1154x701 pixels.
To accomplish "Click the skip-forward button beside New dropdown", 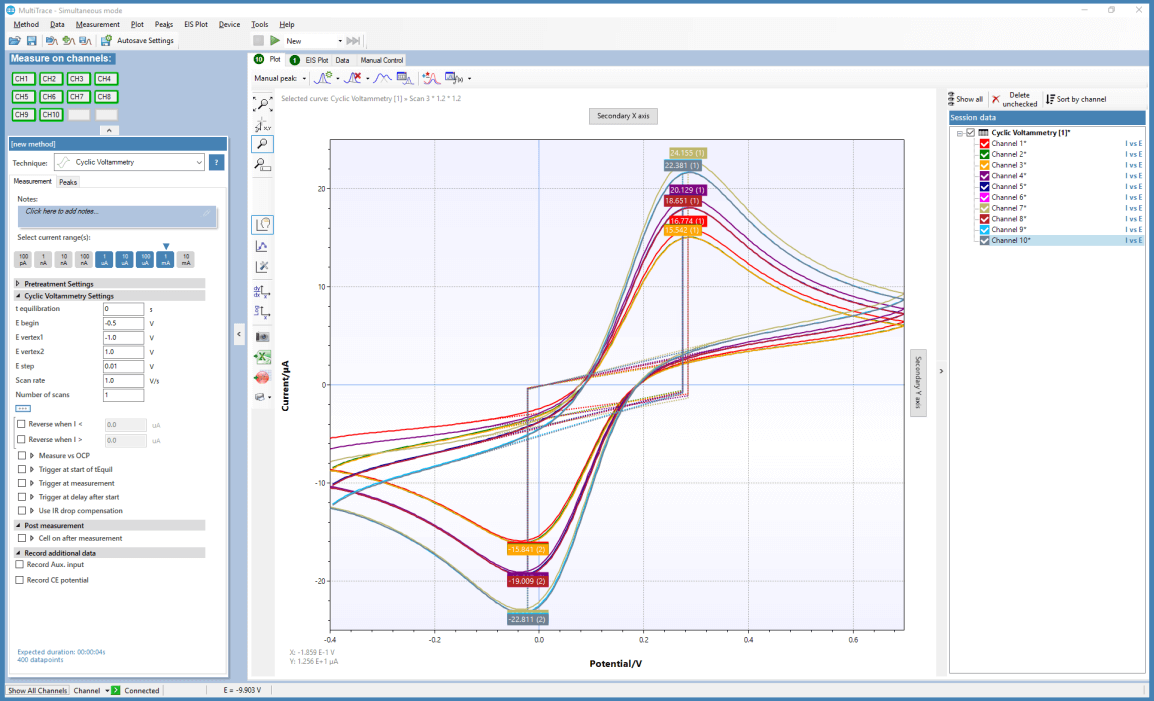I will [x=353, y=40].
